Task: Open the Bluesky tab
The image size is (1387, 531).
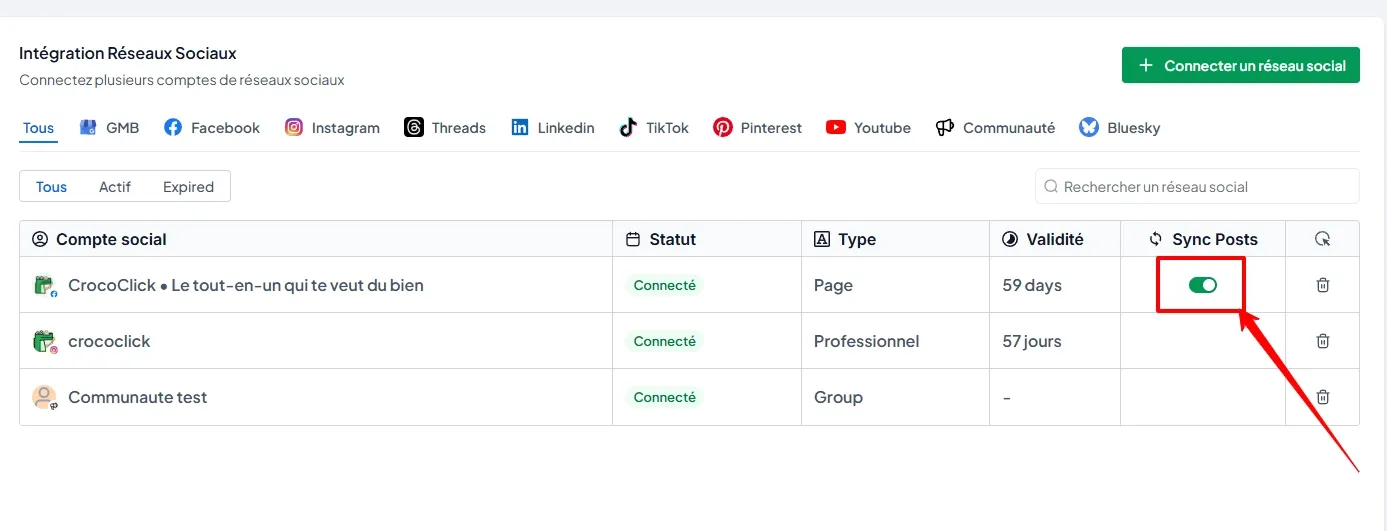Action: (1120, 128)
